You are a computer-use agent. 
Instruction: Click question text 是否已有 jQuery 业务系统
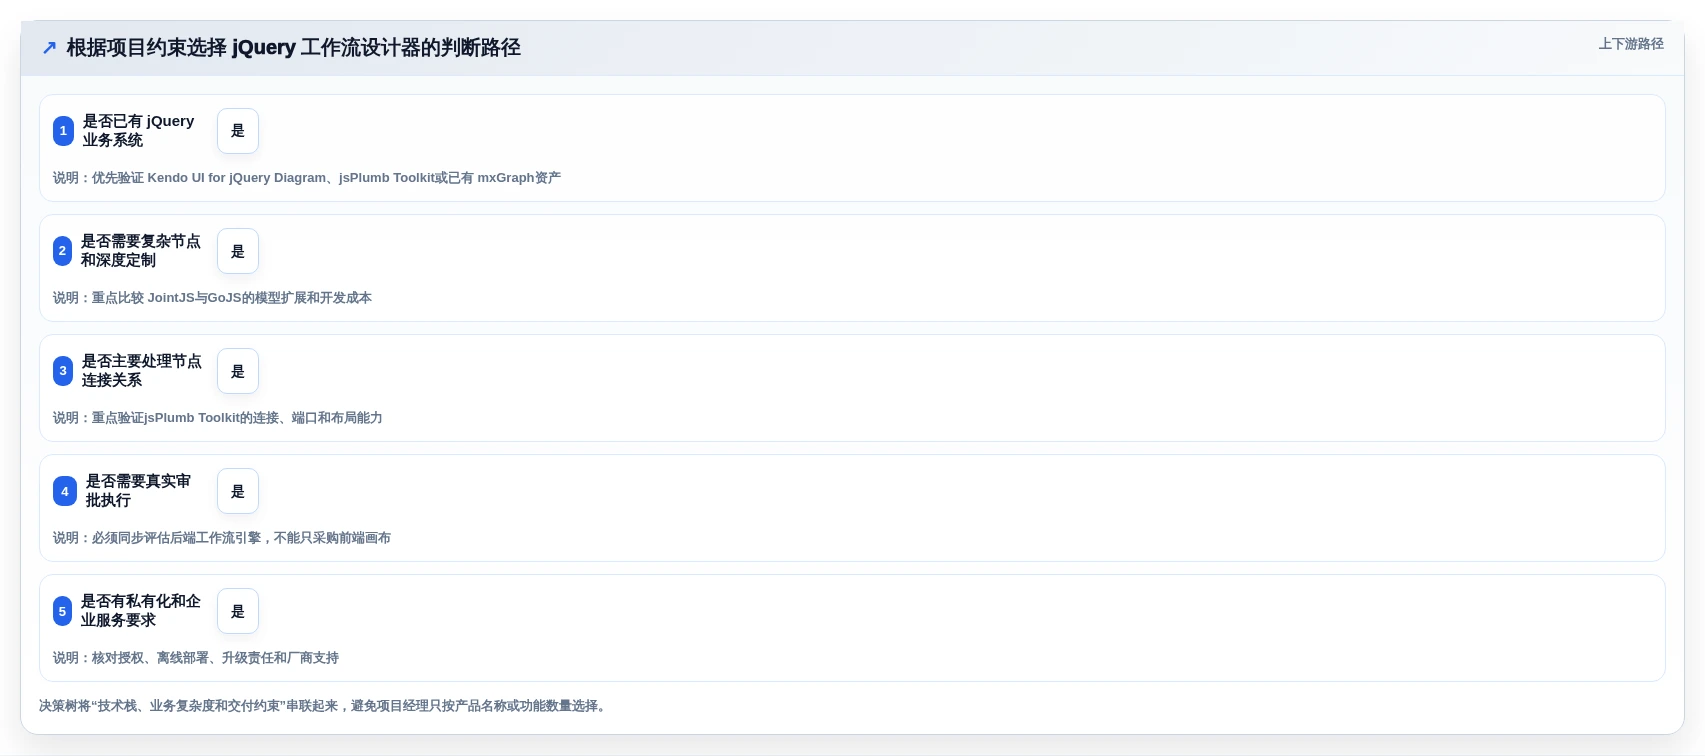point(139,131)
